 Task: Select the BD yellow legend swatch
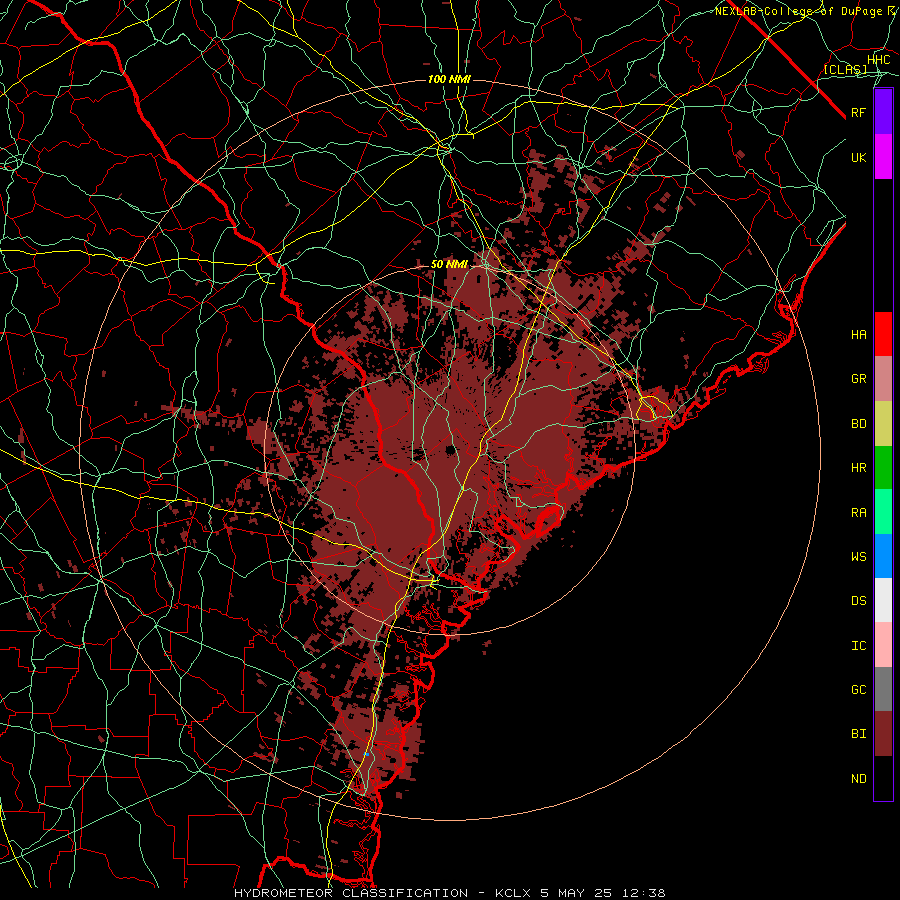pos(883,424)
